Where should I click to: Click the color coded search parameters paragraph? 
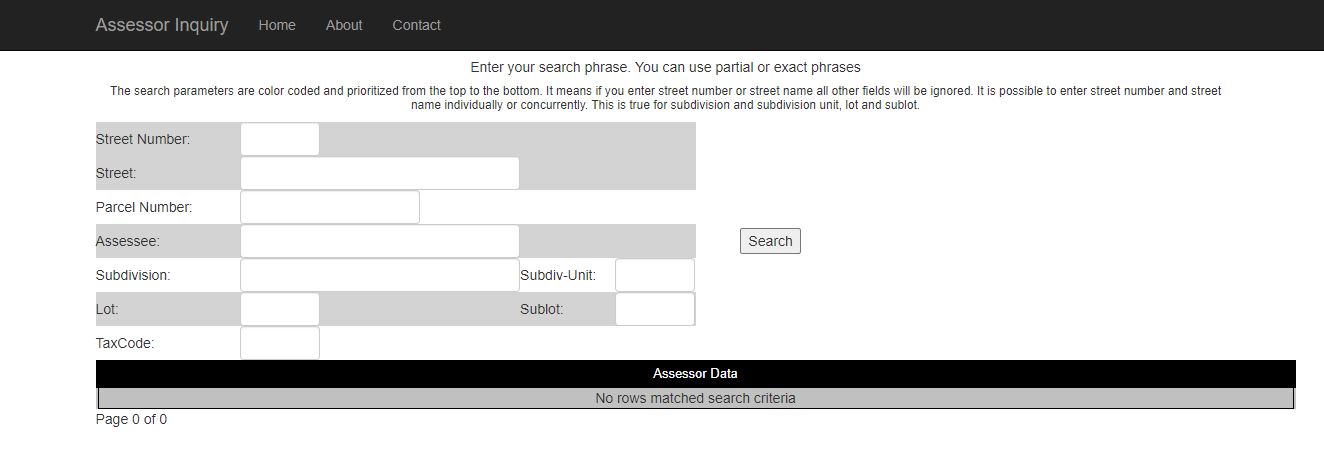(665, 97)
